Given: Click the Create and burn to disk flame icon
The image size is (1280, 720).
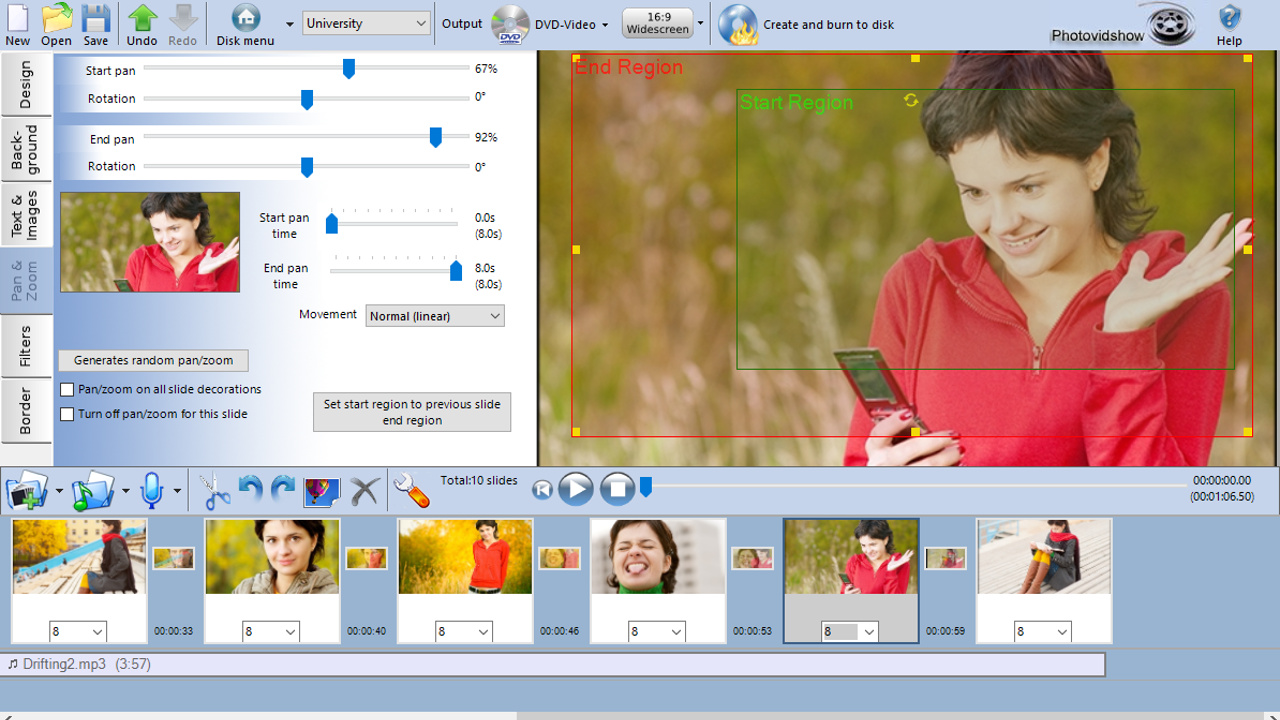Looking at the screenshot, I should pos(738,24).
